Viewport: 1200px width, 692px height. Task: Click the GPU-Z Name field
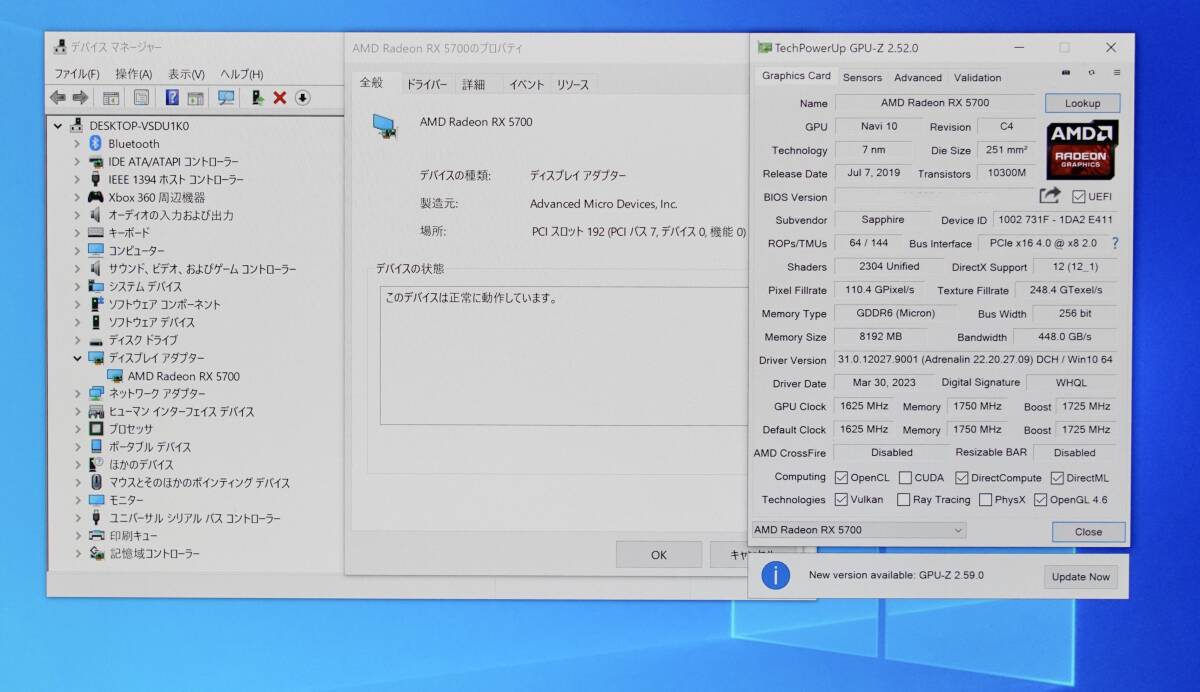[x=935, y=103]
